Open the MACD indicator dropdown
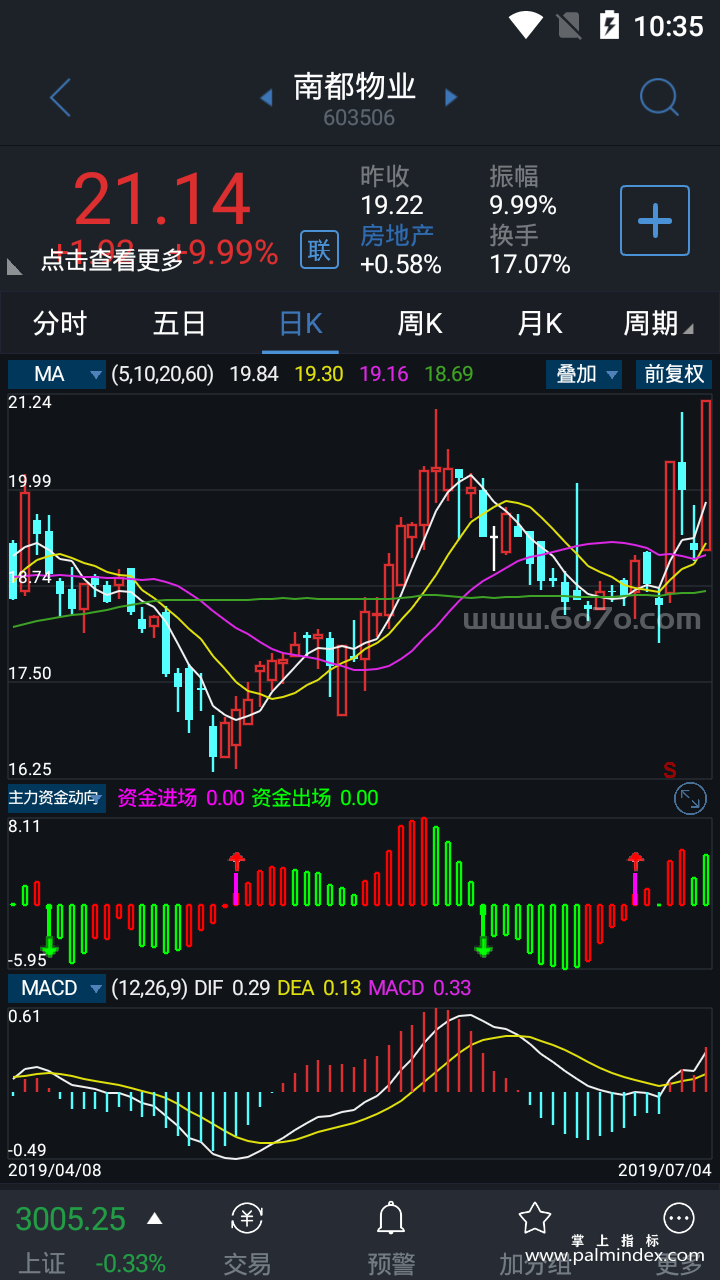Screen dimensions: 720x1280 tap(56, 988)
